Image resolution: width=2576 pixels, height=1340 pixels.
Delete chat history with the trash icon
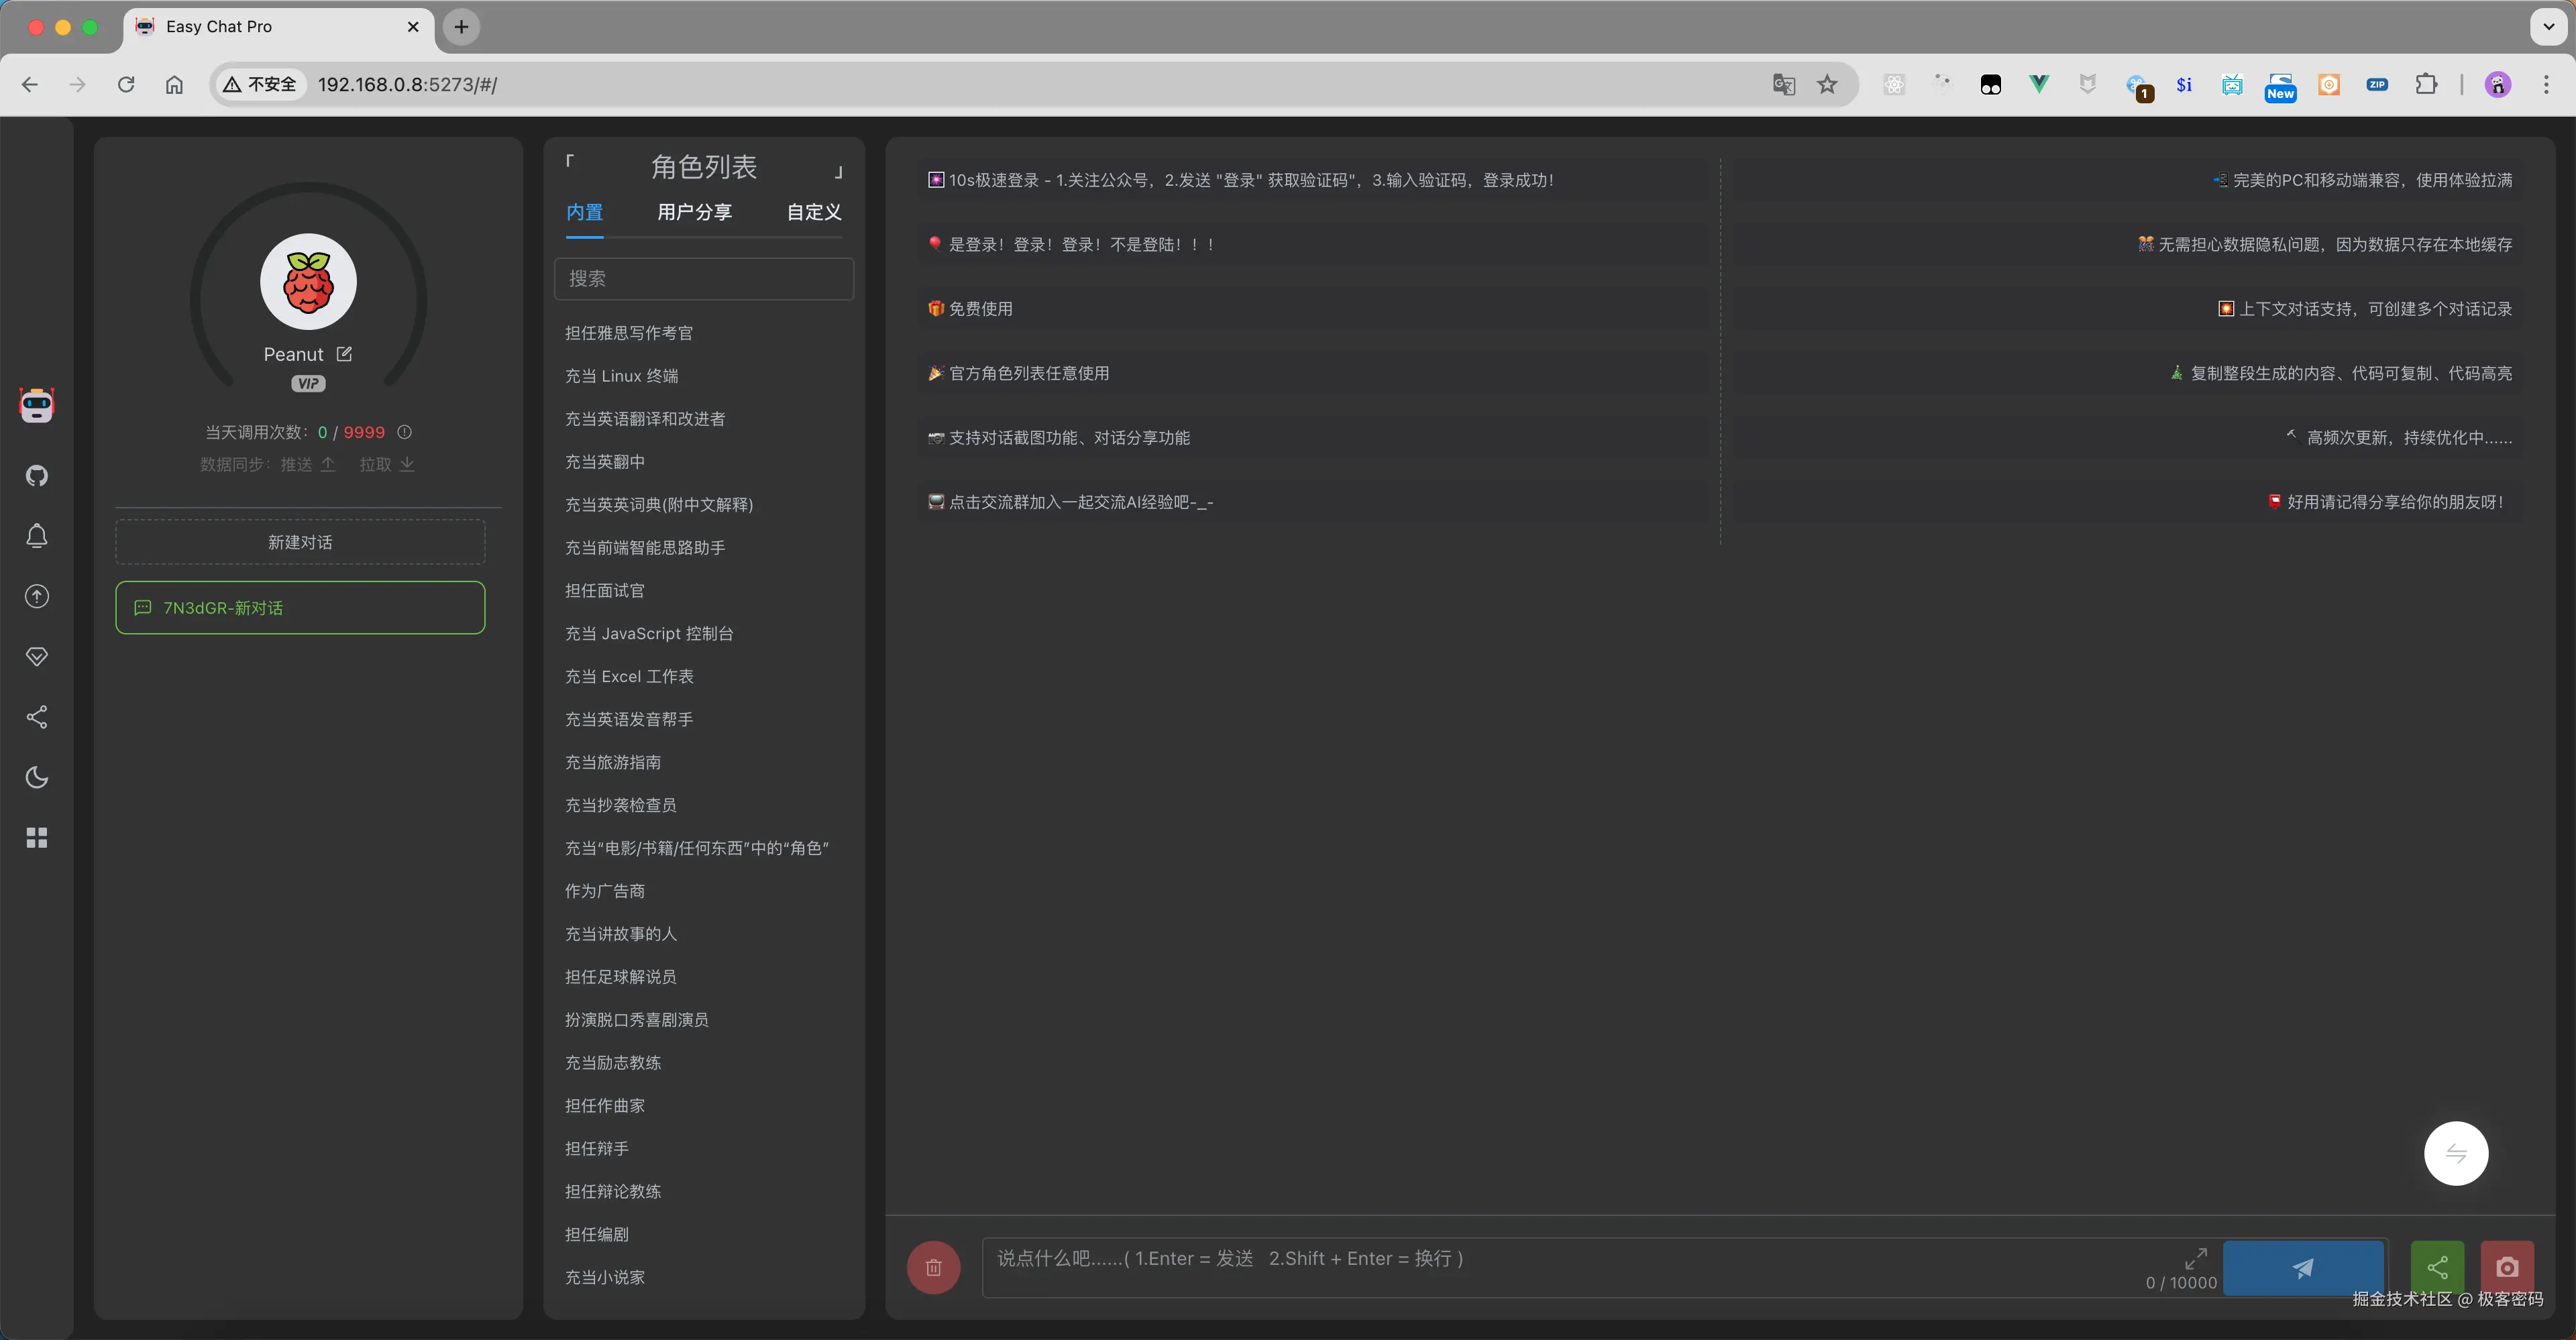tap(932, 1267)
